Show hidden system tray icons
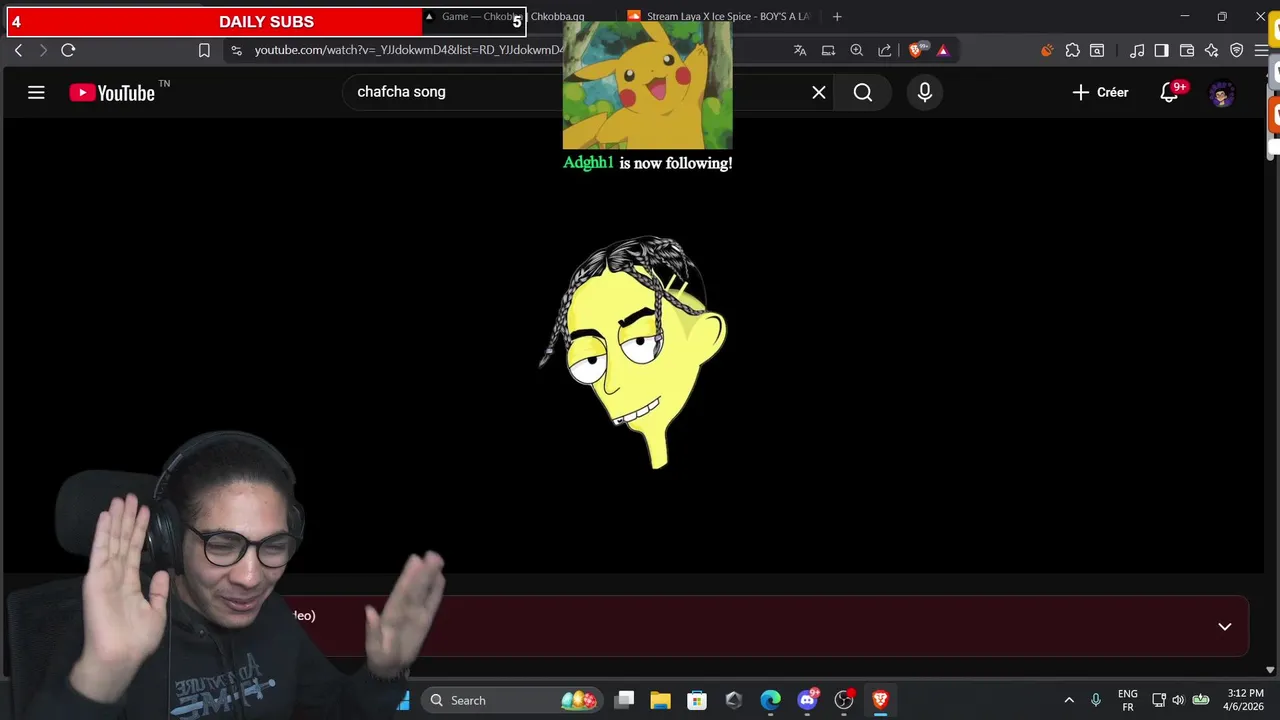Screen dimensions: 1280x720 click(x=1069, y=700)
